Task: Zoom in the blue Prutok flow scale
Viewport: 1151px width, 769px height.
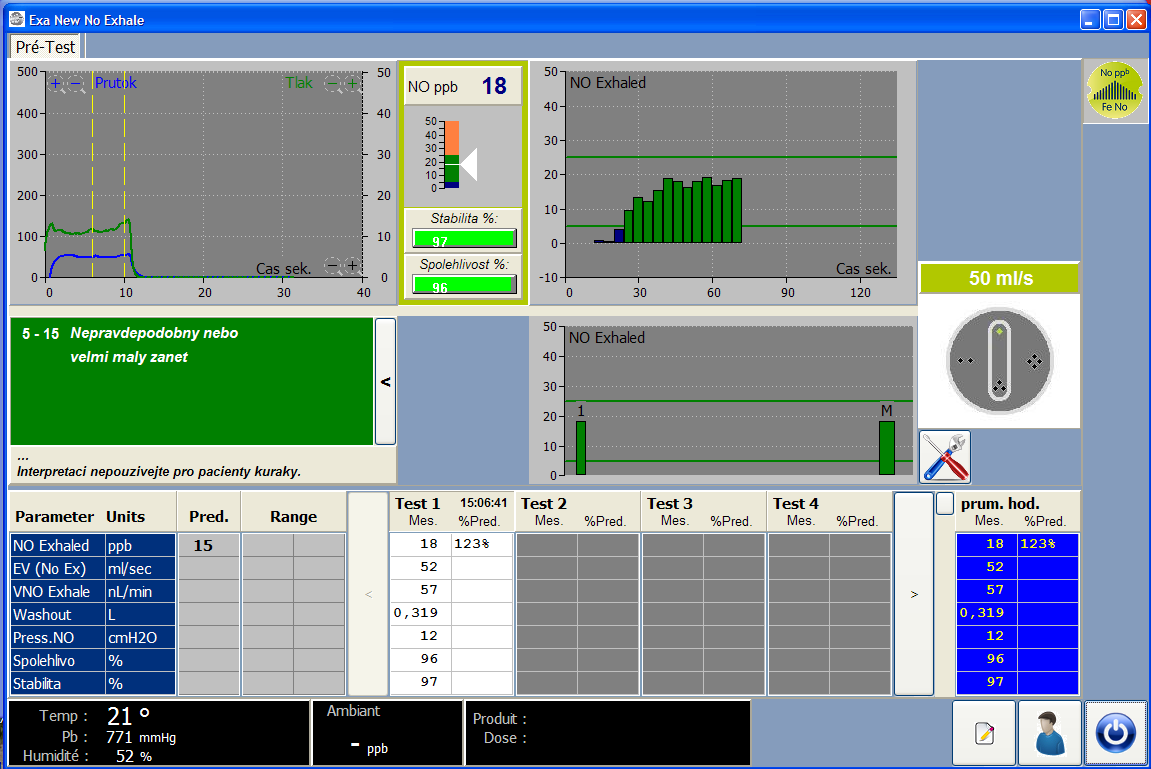Action: tap(55, 83)
